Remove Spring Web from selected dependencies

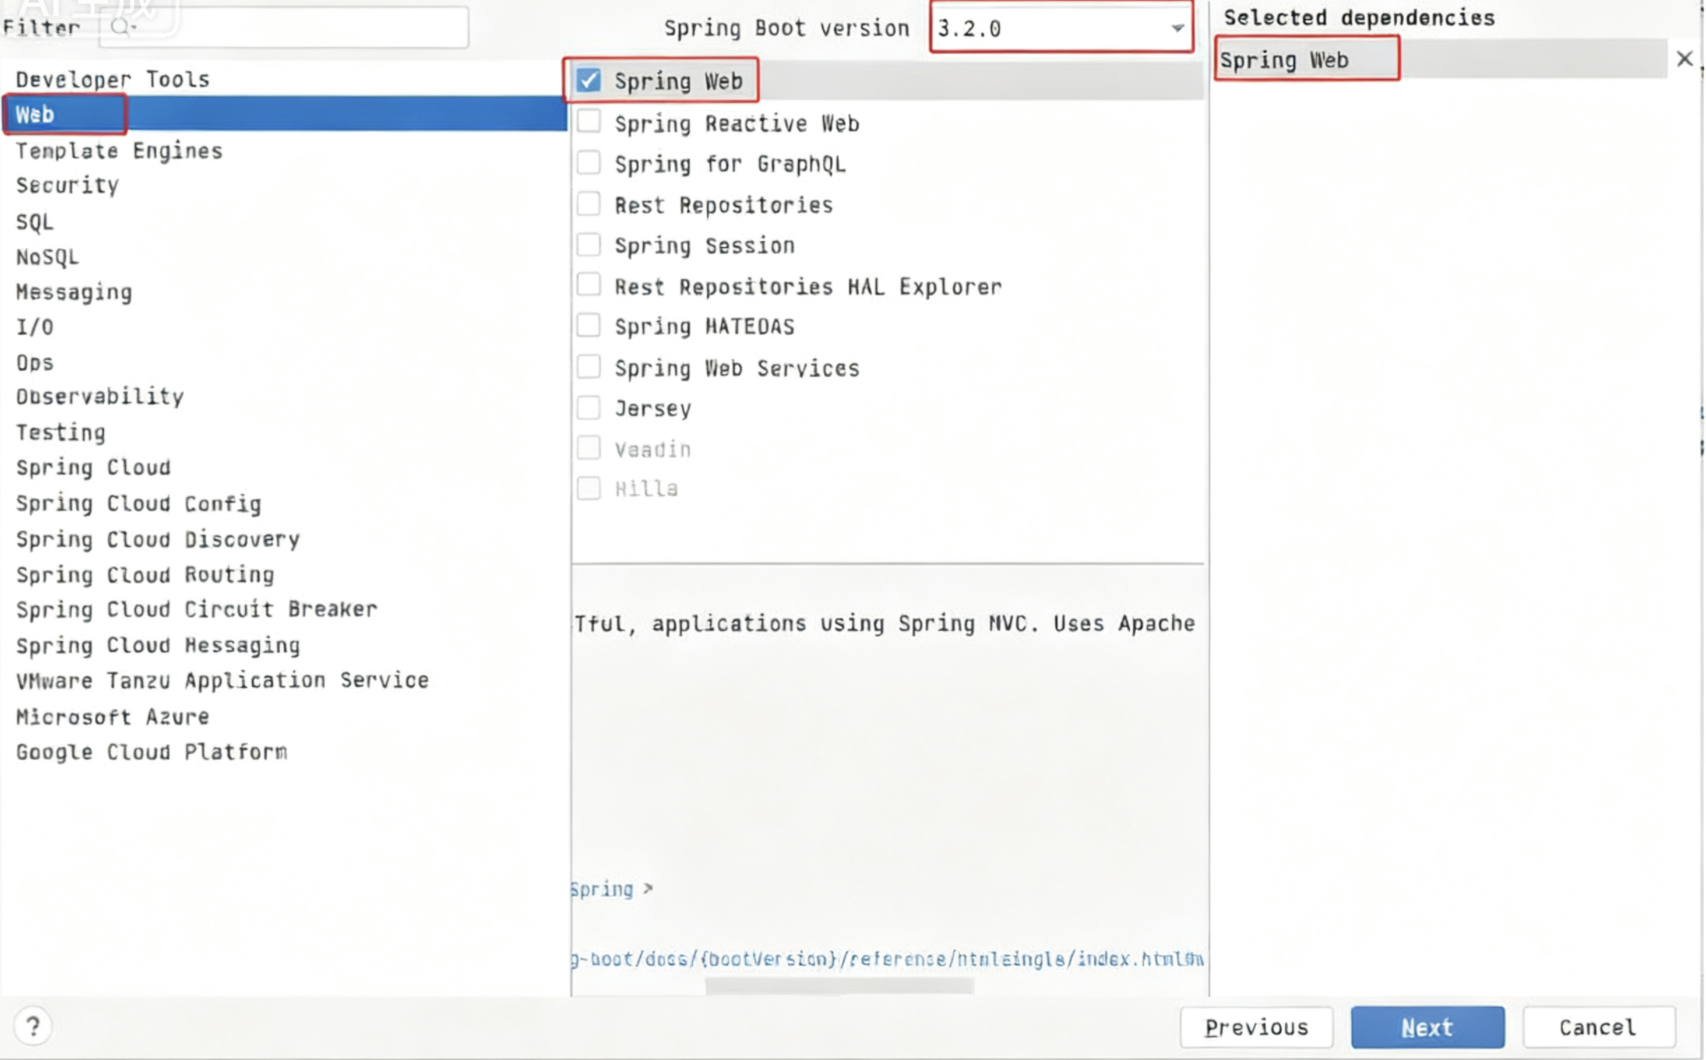[1685, 59]
